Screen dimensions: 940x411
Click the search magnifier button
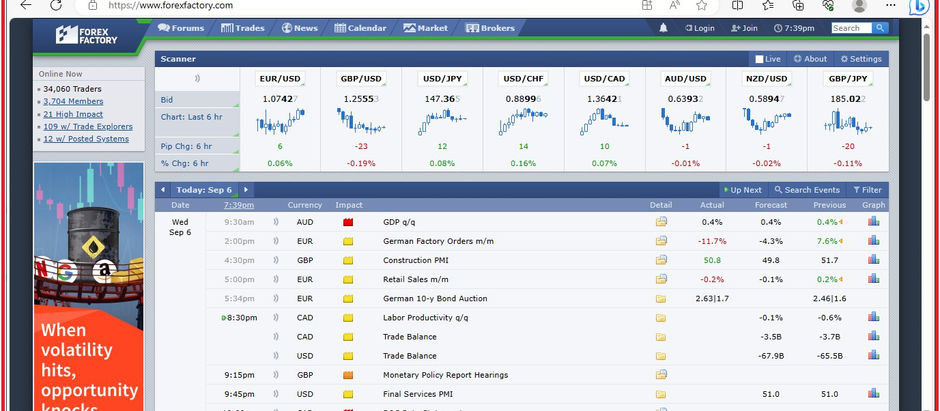[x=880, y=28]
